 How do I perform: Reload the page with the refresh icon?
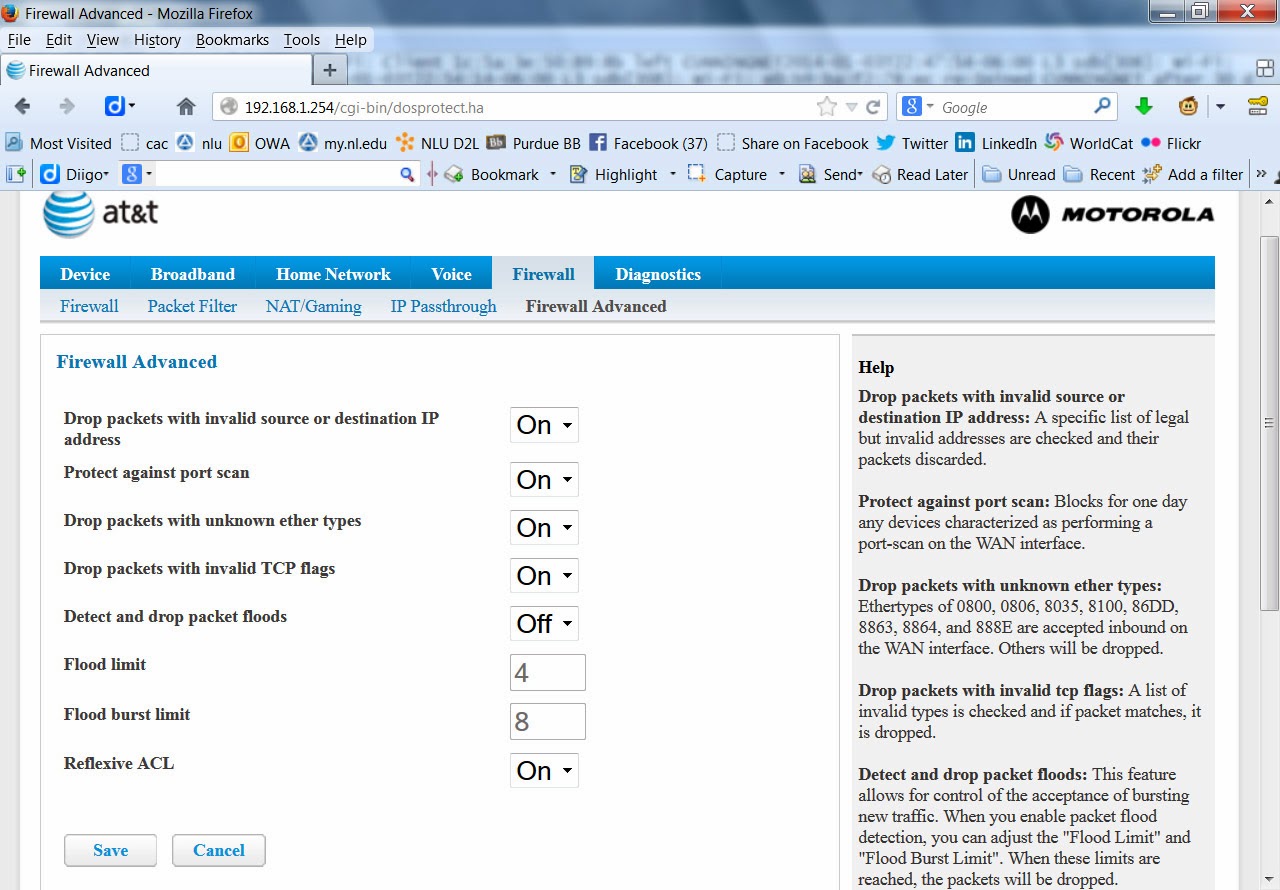pyautogui.click(x=874, y=107)
